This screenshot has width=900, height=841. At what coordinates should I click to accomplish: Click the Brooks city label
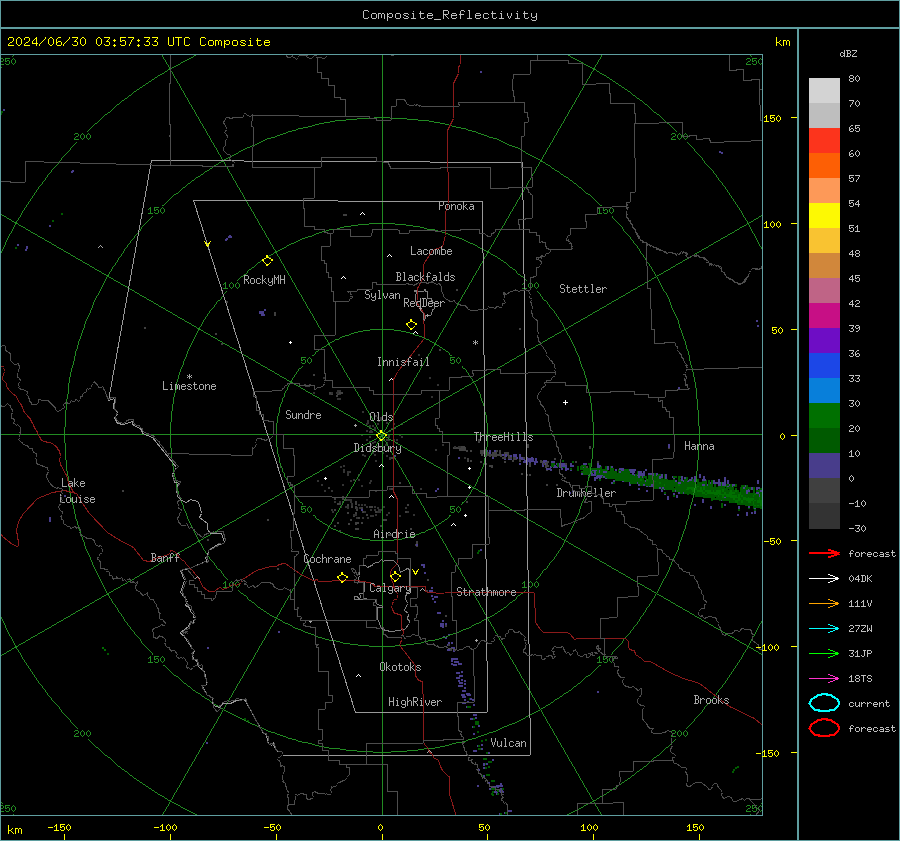click(x=711, y=700)
